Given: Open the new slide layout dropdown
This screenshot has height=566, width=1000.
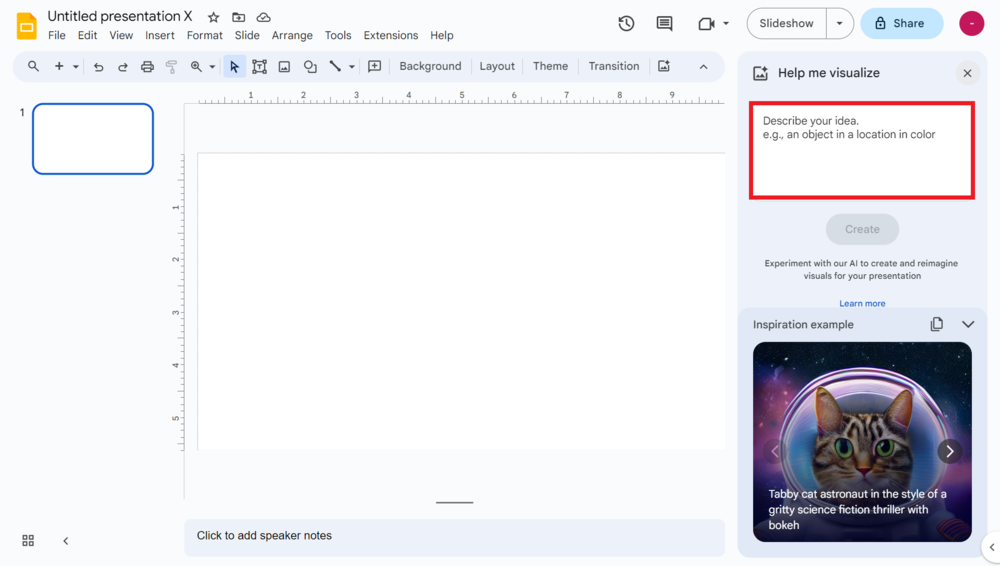Looking at the screenshot, I should [x=75, y=67].
